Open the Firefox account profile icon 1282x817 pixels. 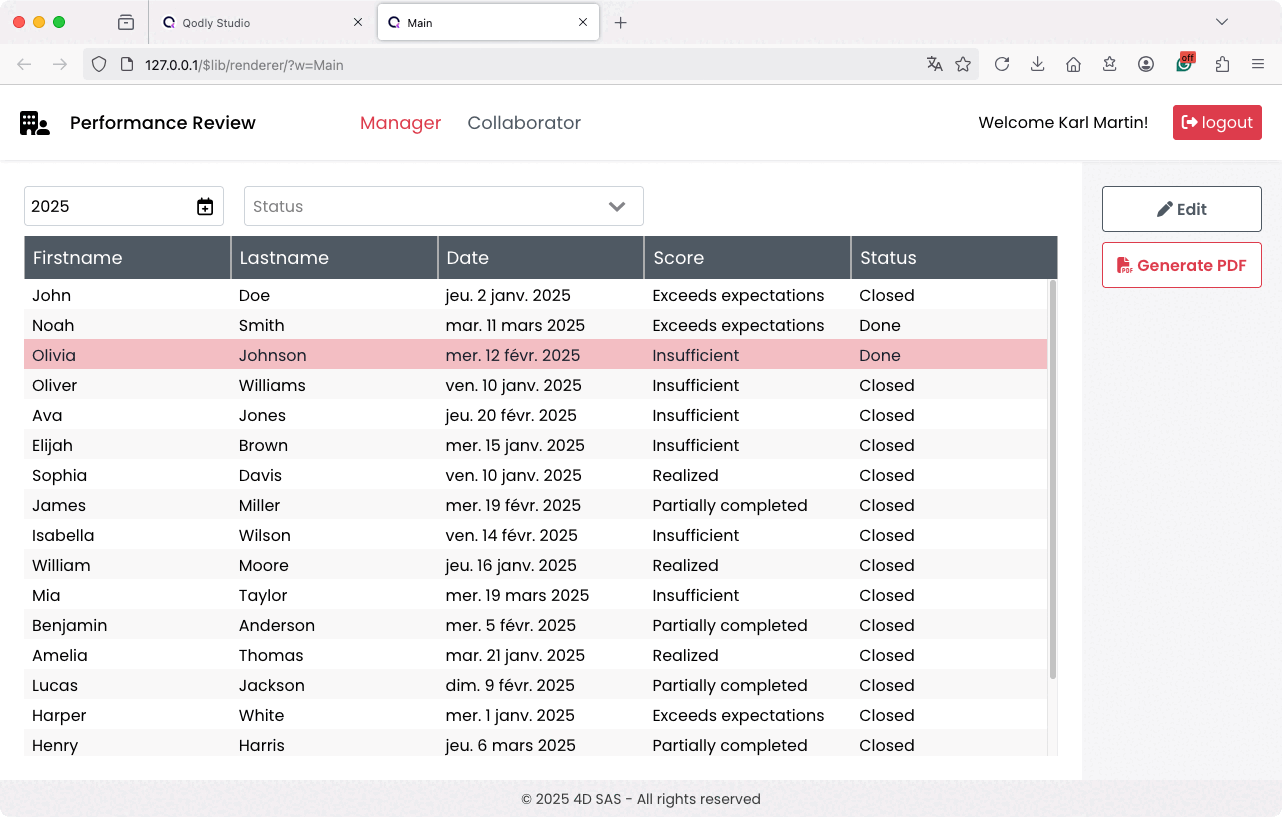tap(1146, 64)
